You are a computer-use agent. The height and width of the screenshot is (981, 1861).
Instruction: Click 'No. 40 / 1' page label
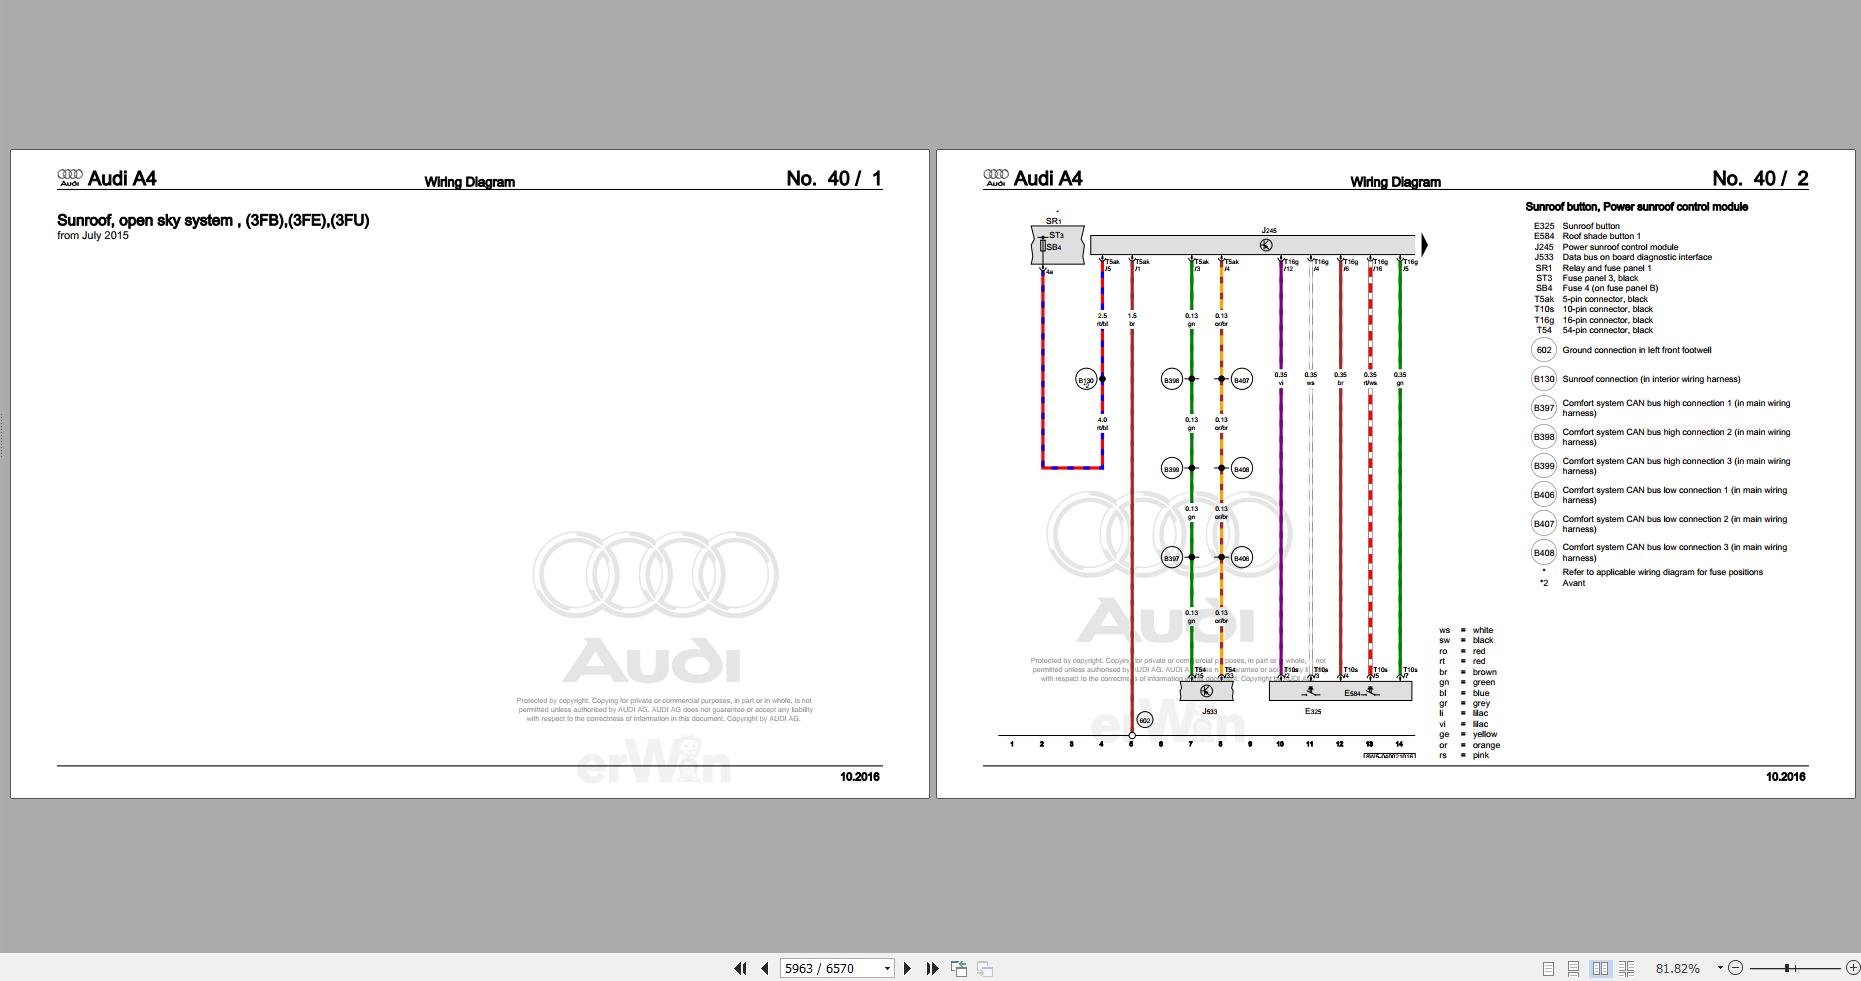click(x=834, y=179)
